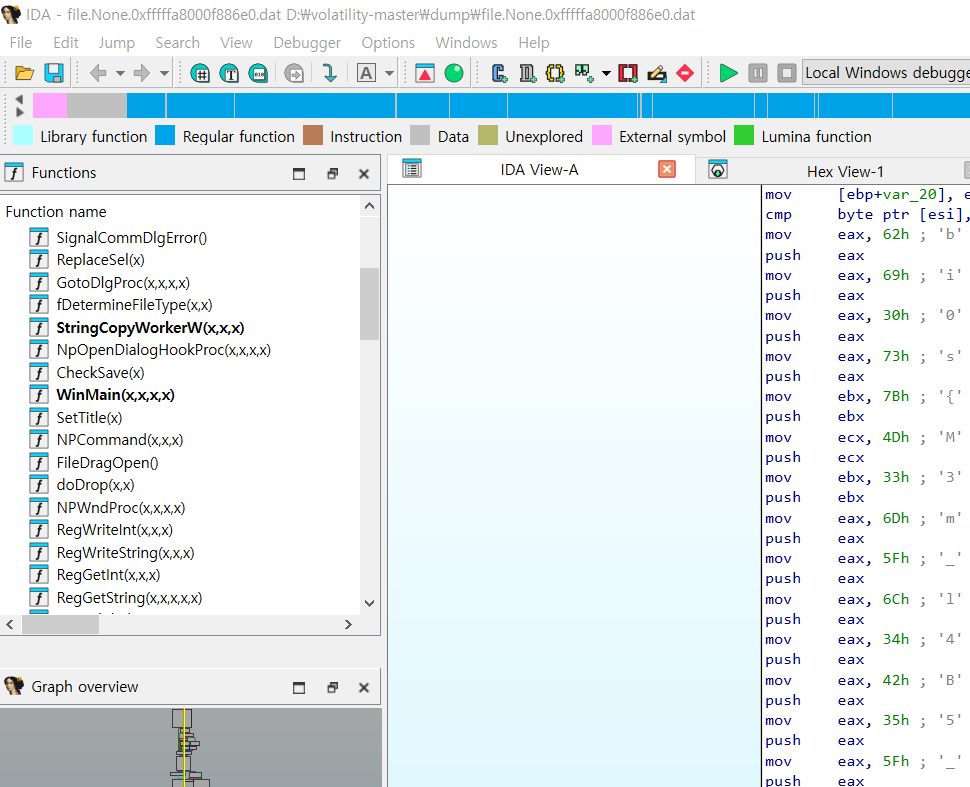Click the boxed letter A toolbar icon
Viewport: 970px width, 787px height.
click(366, 73)
